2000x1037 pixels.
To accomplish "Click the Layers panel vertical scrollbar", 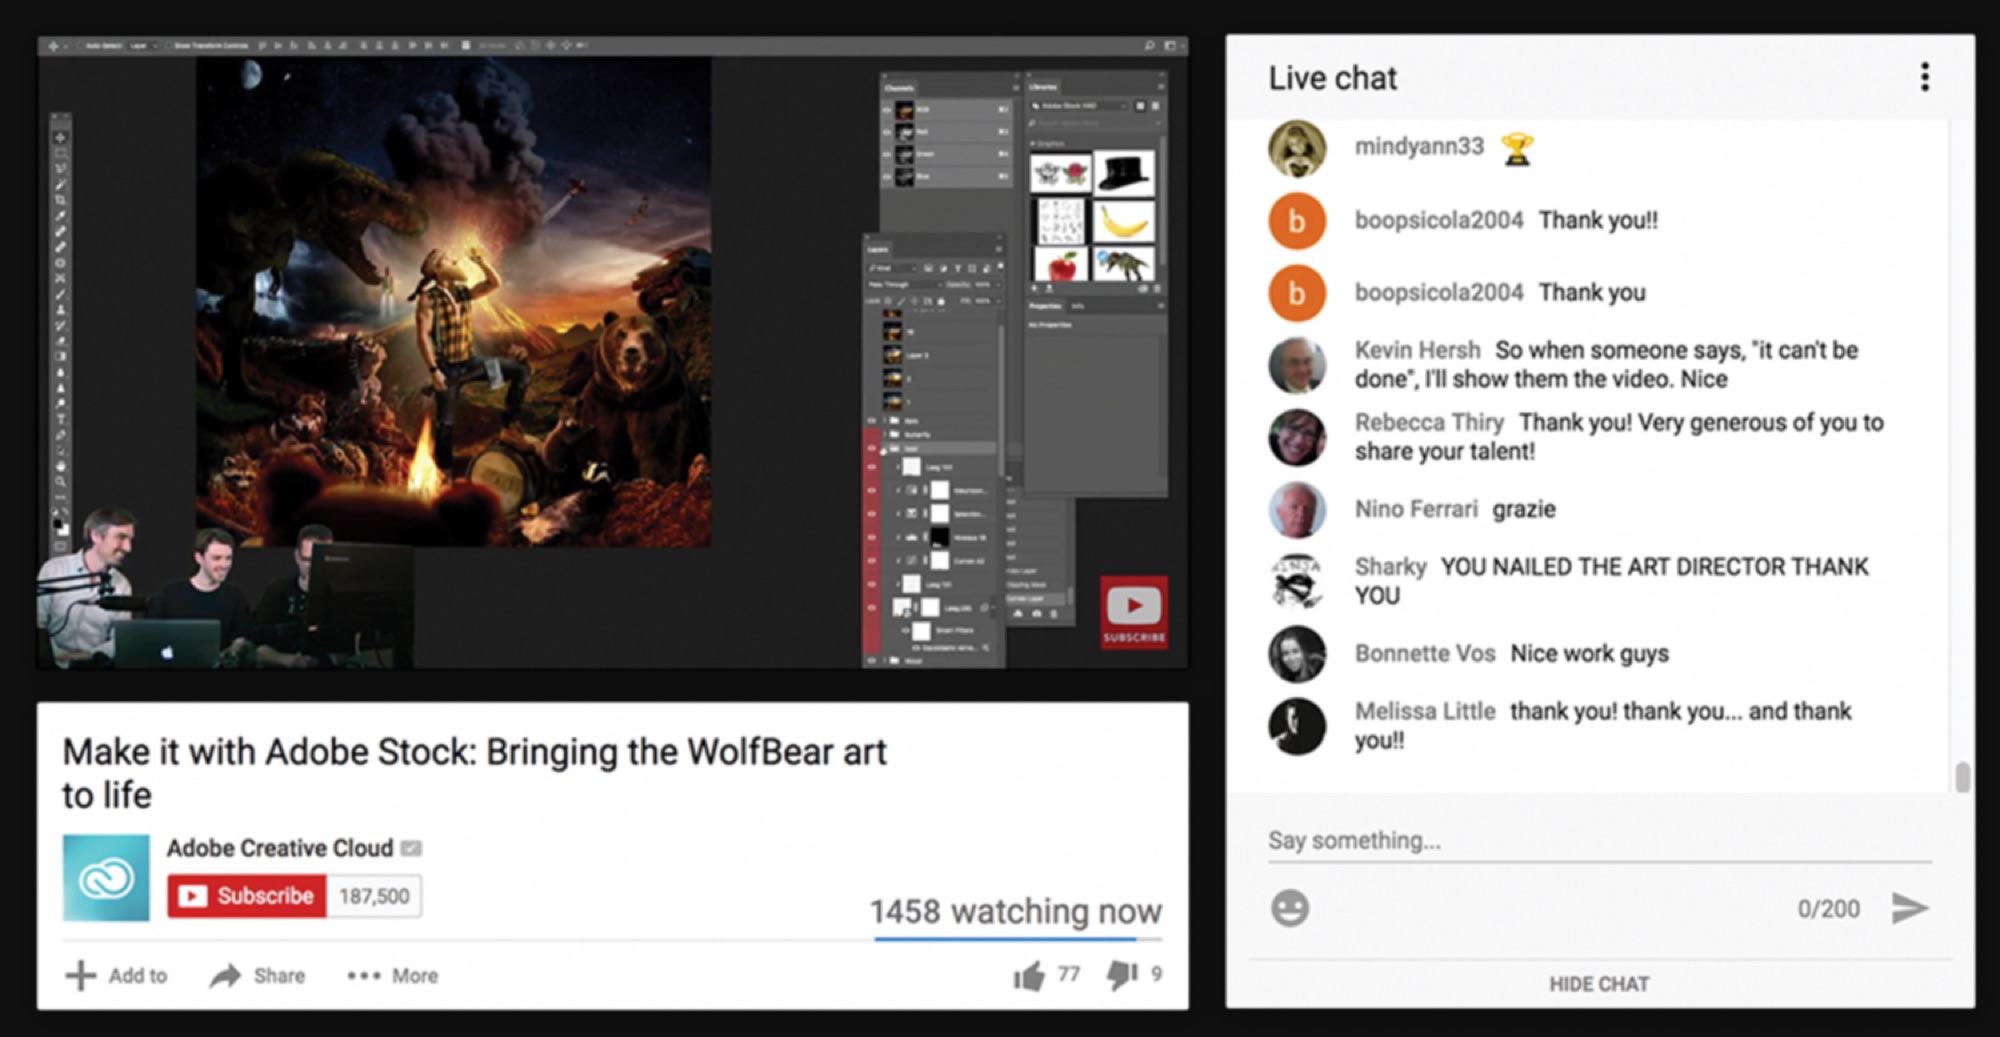I will (1001, 400).
